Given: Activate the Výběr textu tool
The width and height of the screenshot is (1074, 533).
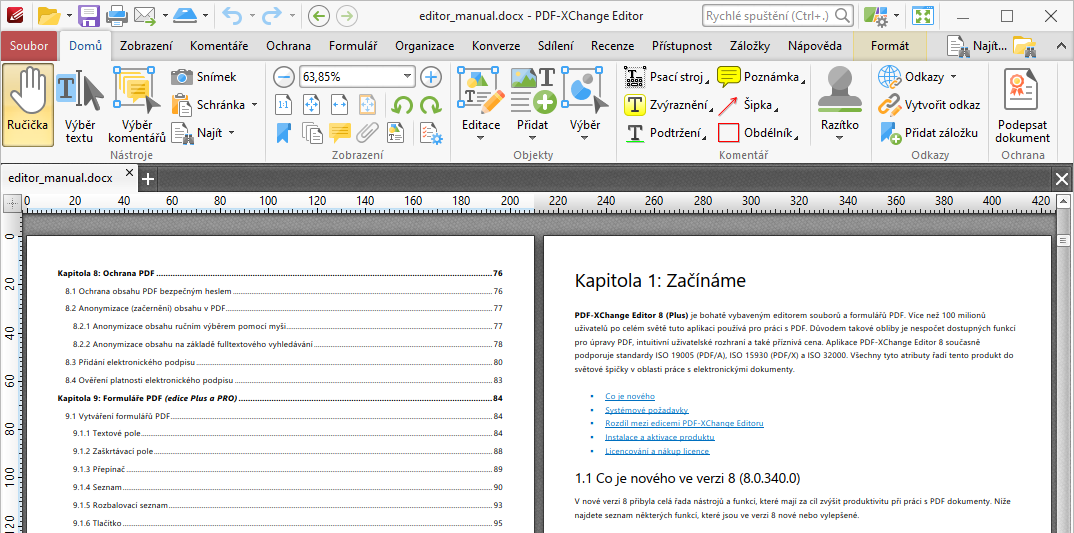Looking at the screenshot, I should point(80,105).
